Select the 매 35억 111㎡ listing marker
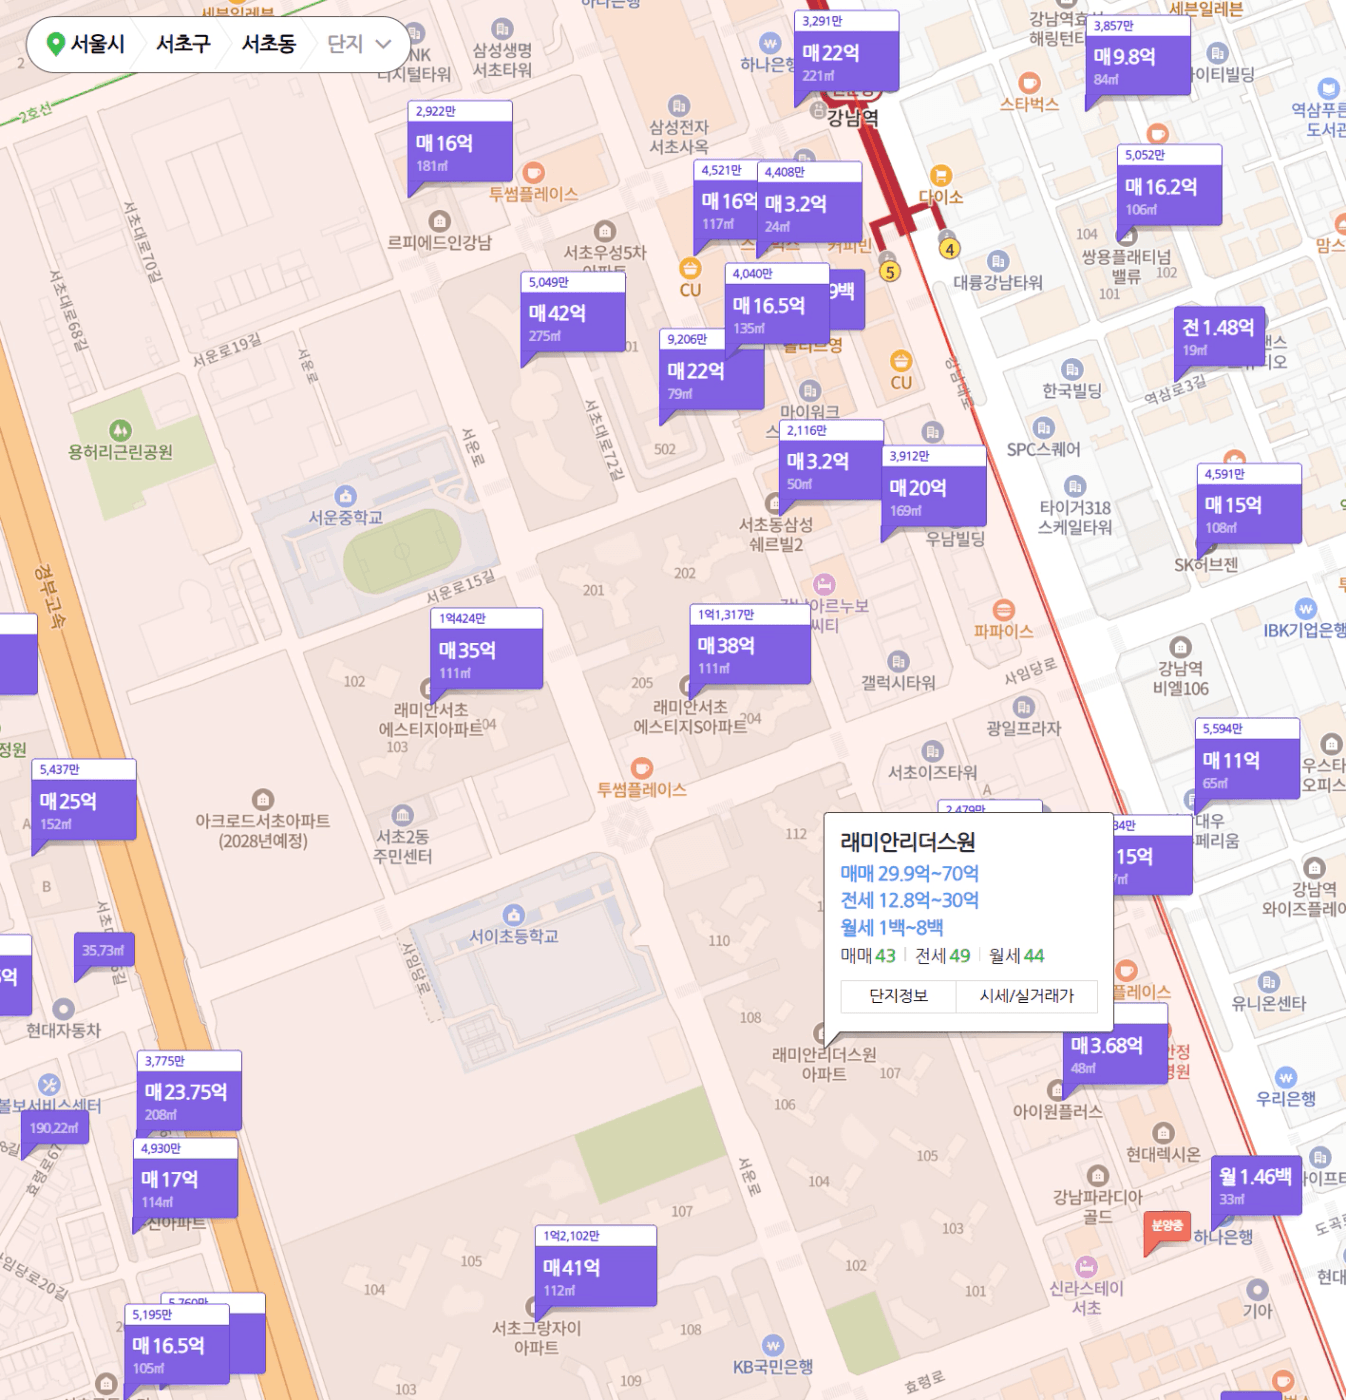 (x=487, y=649)
